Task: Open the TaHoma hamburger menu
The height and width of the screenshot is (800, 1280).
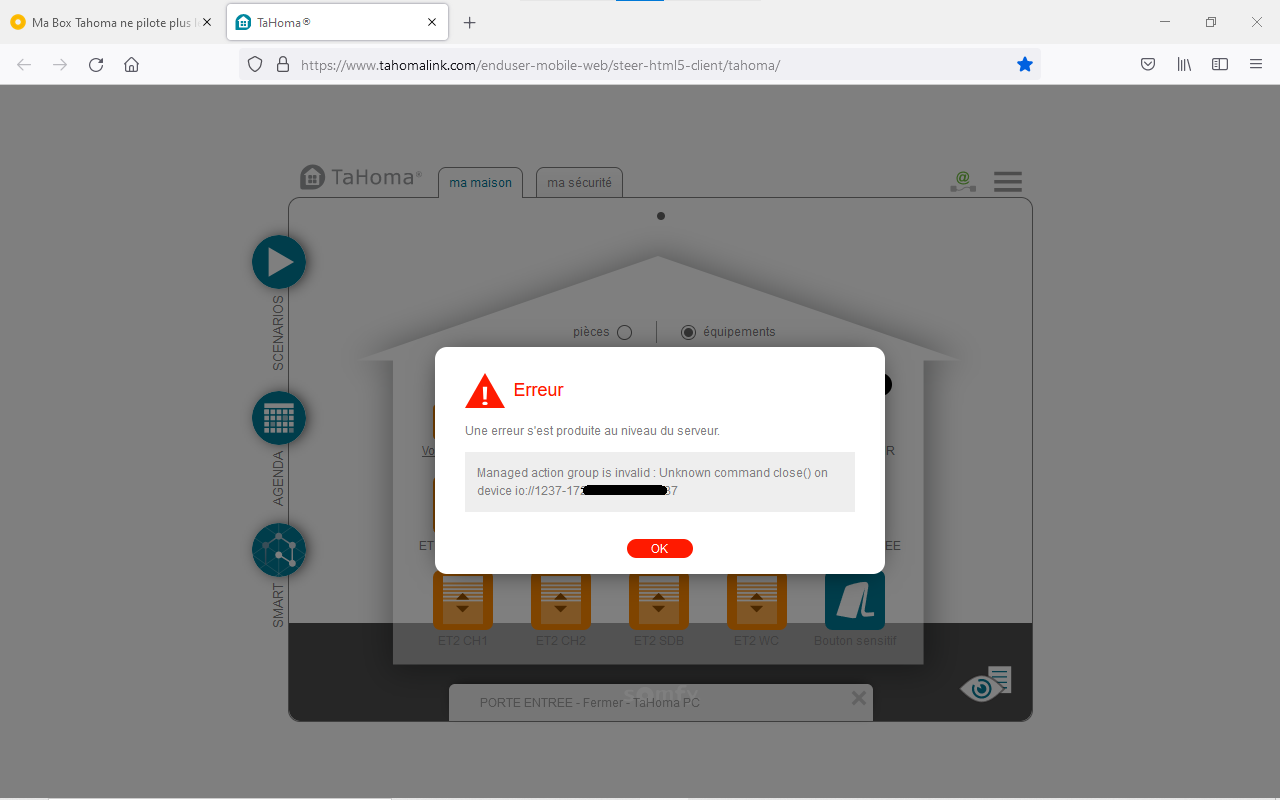Action: coord(1008,182)
